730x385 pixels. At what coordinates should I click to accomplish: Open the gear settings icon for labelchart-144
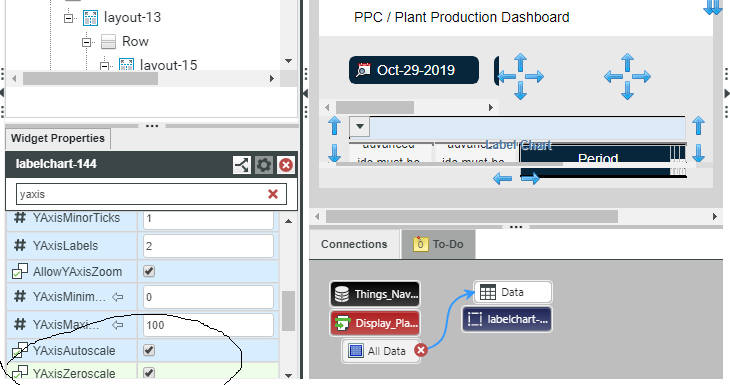coord(264,165)
